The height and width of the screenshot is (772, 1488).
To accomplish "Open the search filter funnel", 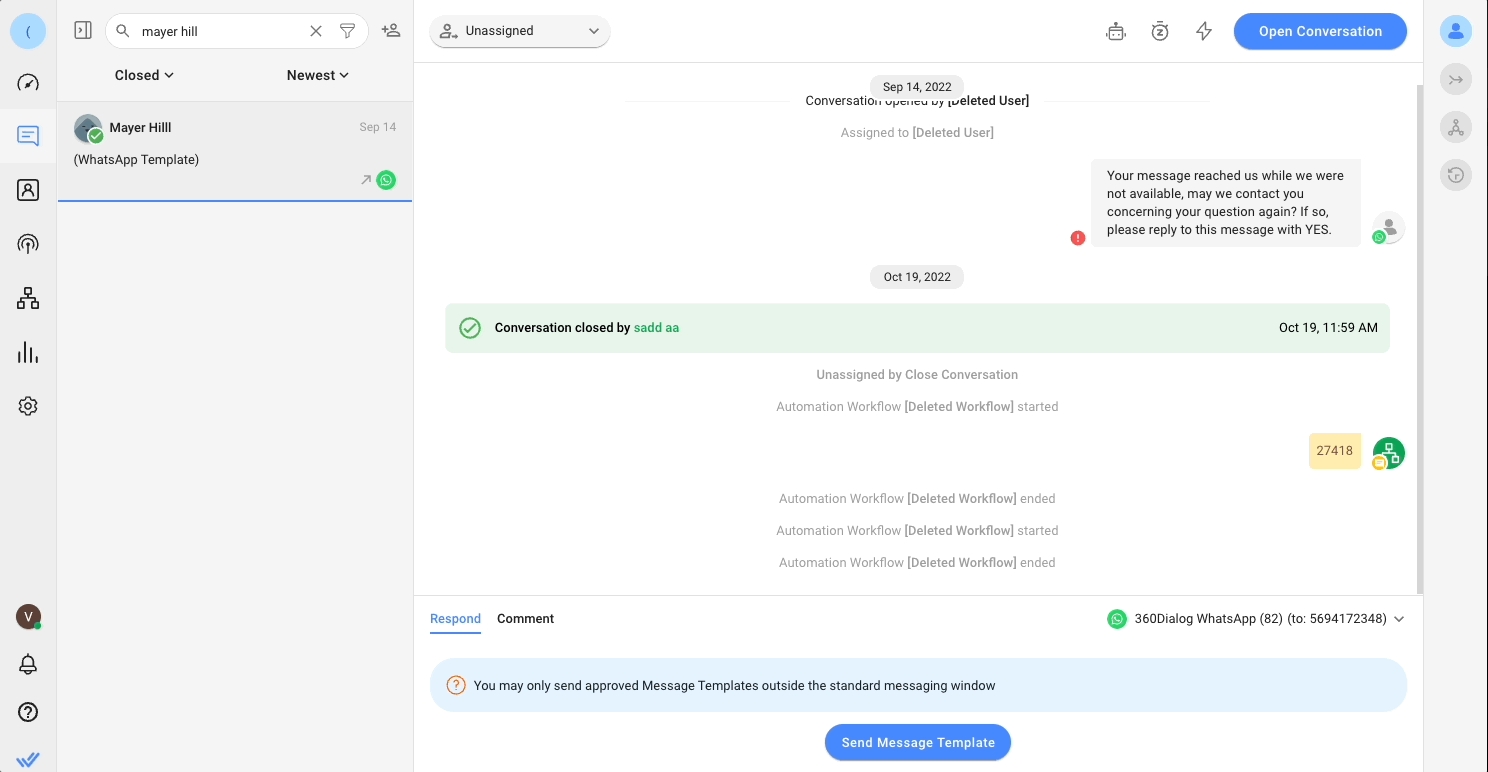I will coord(347,31).
